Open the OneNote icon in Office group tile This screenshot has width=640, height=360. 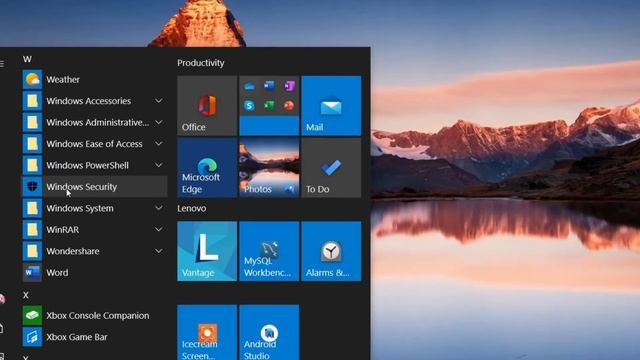pos(289,86)
